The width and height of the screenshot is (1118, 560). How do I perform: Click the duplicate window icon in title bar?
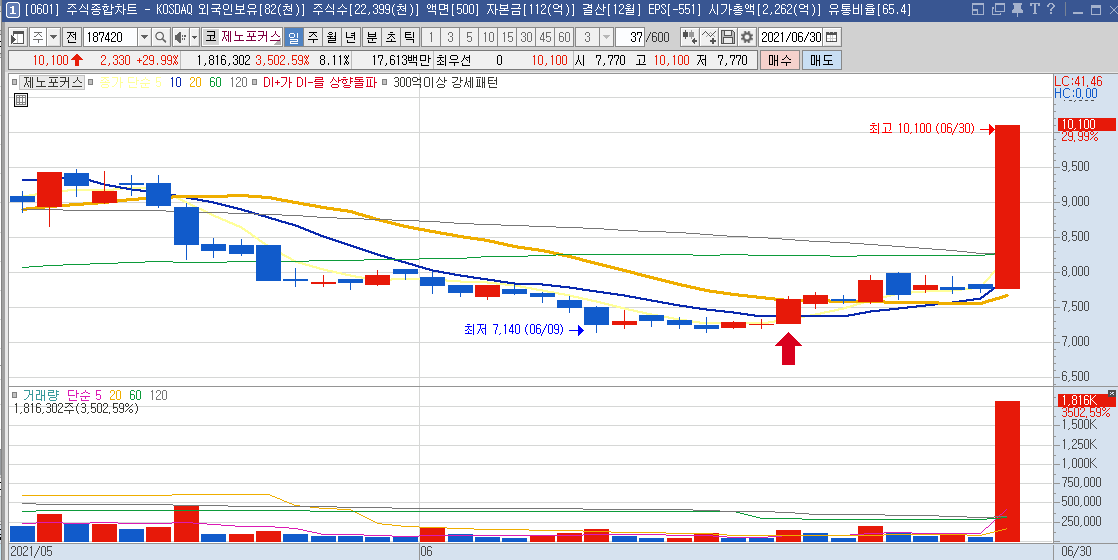pyautogui.click(x=998, y=10)
